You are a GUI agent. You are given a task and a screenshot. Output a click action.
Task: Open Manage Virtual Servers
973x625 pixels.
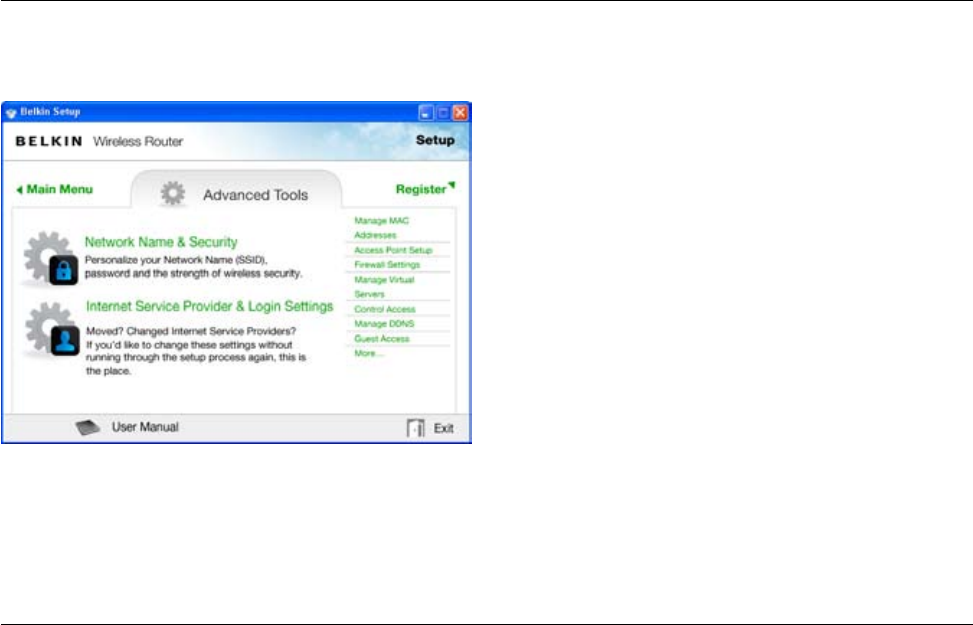point(383,286)
